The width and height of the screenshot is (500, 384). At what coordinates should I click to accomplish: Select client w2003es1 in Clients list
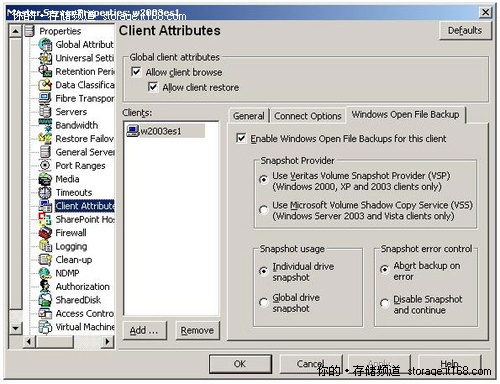tap(165, 131)
